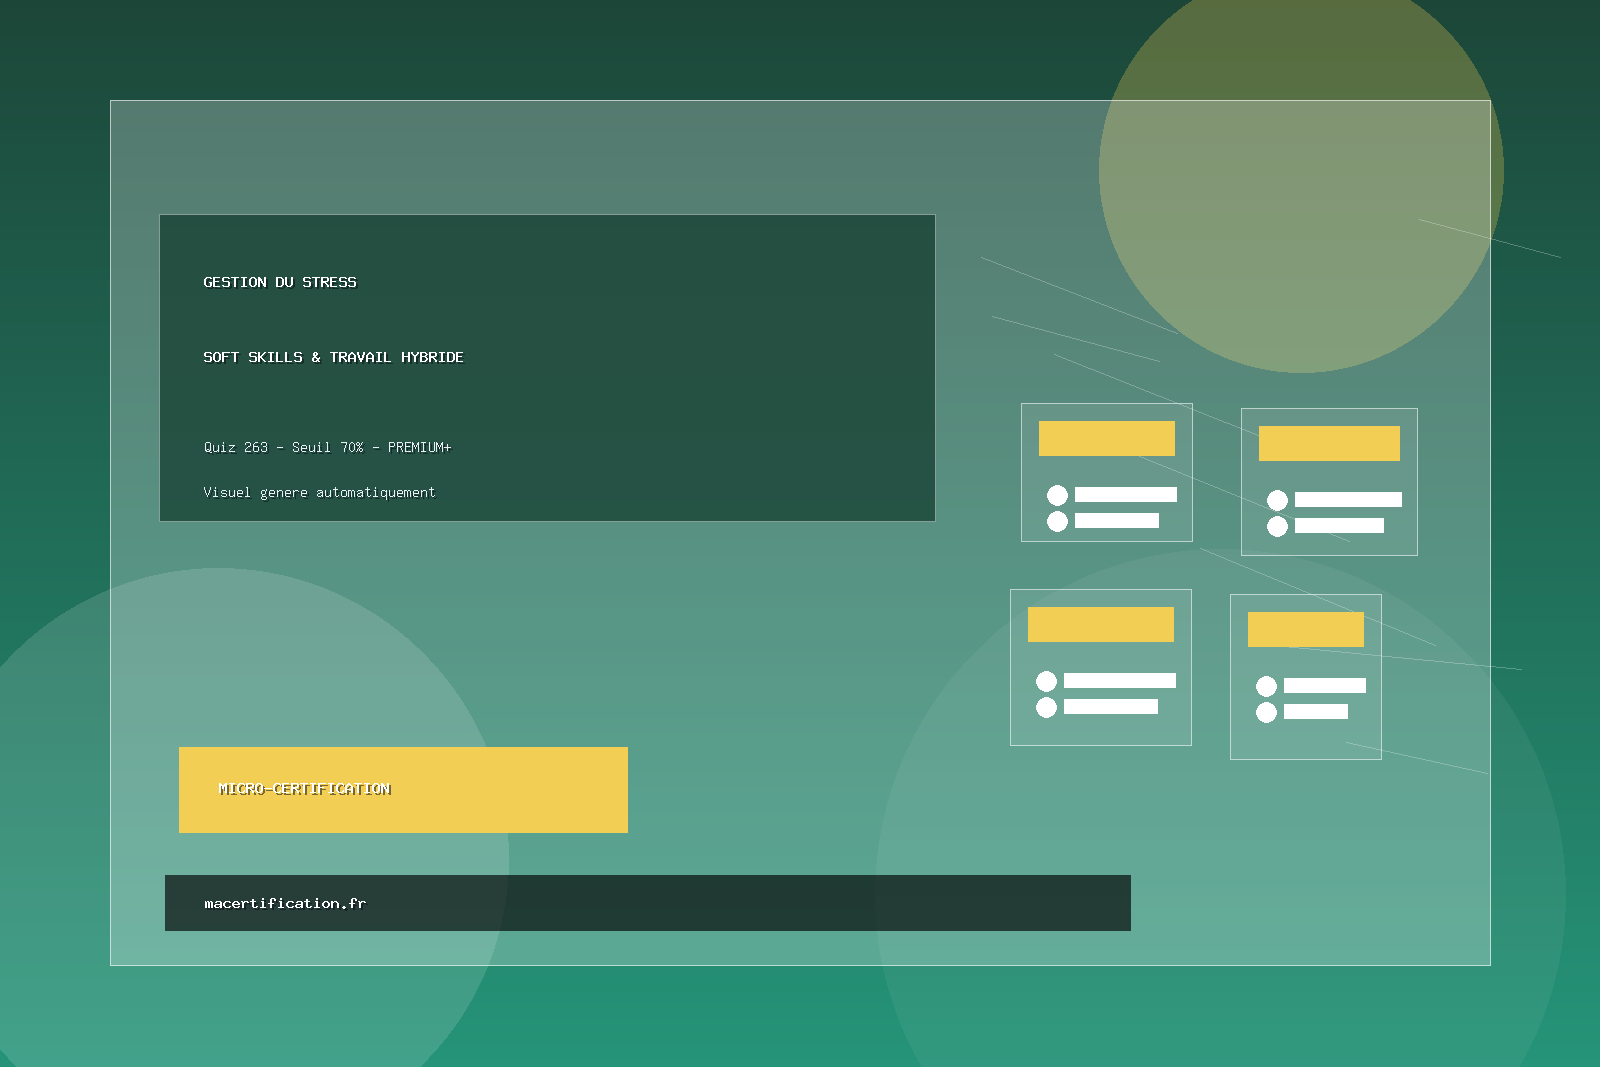Select the GESTION DU STRESS heading

(x=280, y=282)
